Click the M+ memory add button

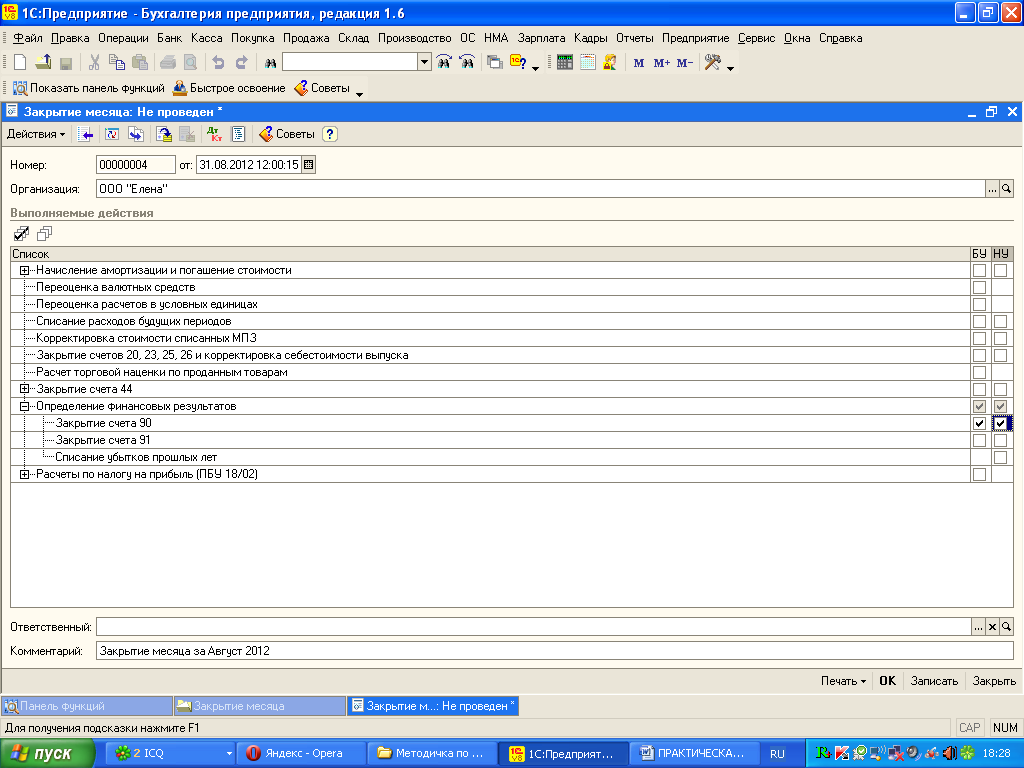(x=662, y=63)
